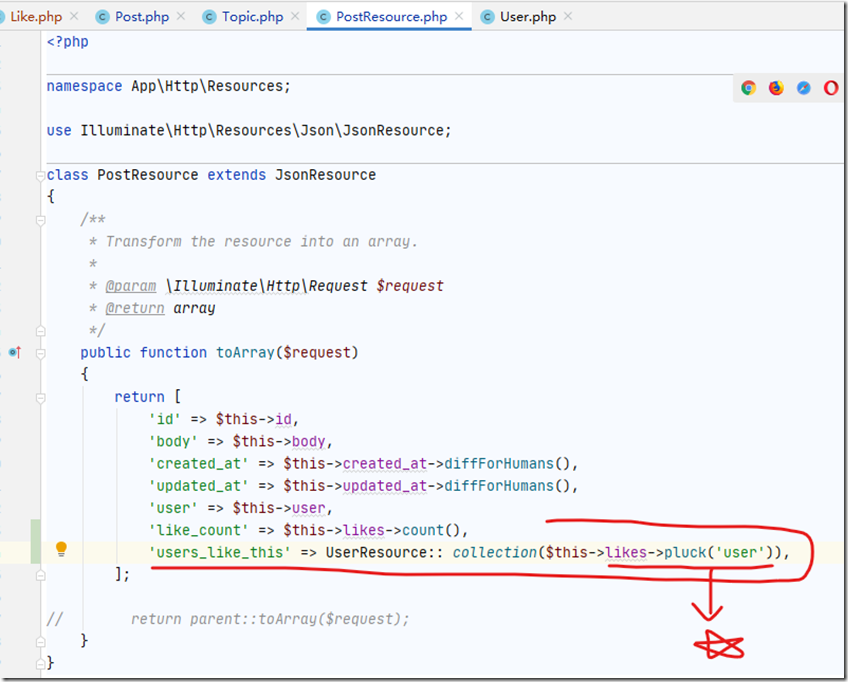The image size is (848, 682).
Task: Open file in Firefox browser
Action: [776, 88]
